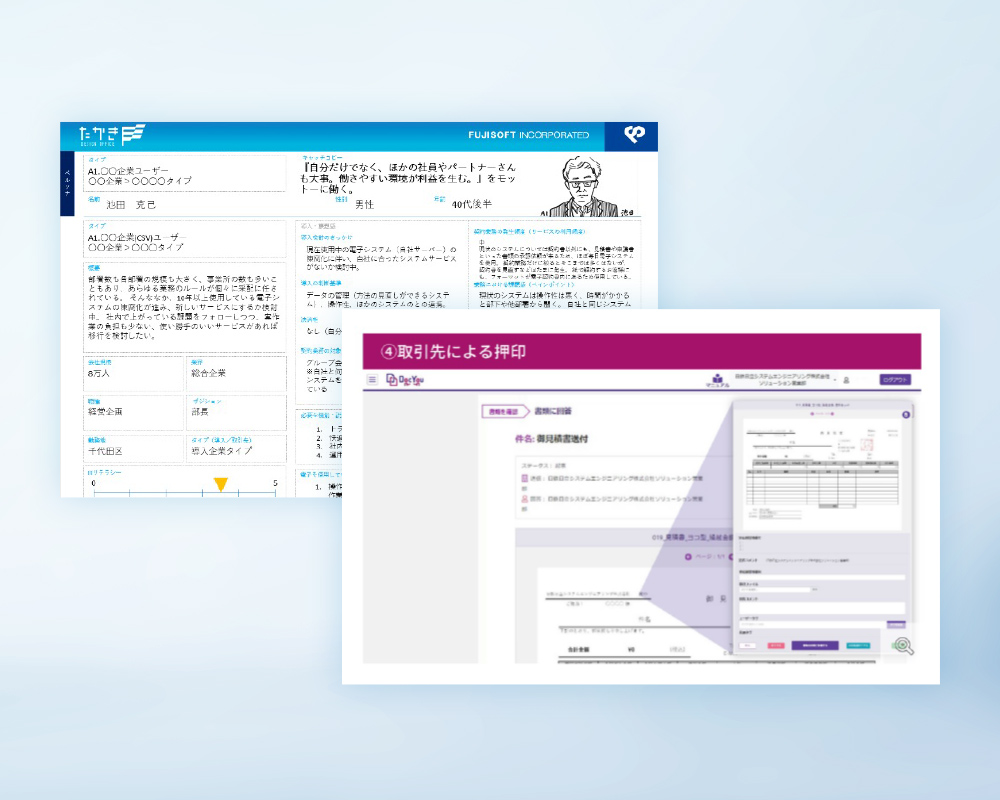This screenshot has width=1000, height=800.
Task: Click the 部長 position cell
Action: (237, 412)
